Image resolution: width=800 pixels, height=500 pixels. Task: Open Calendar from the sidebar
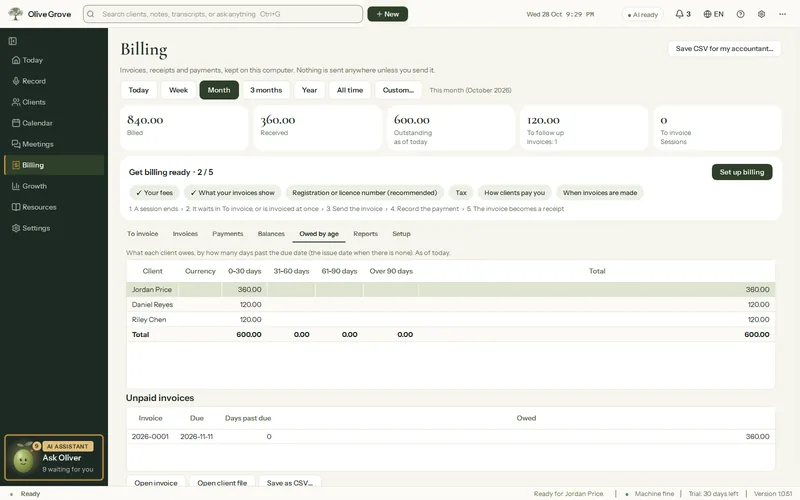coord(54,123)
